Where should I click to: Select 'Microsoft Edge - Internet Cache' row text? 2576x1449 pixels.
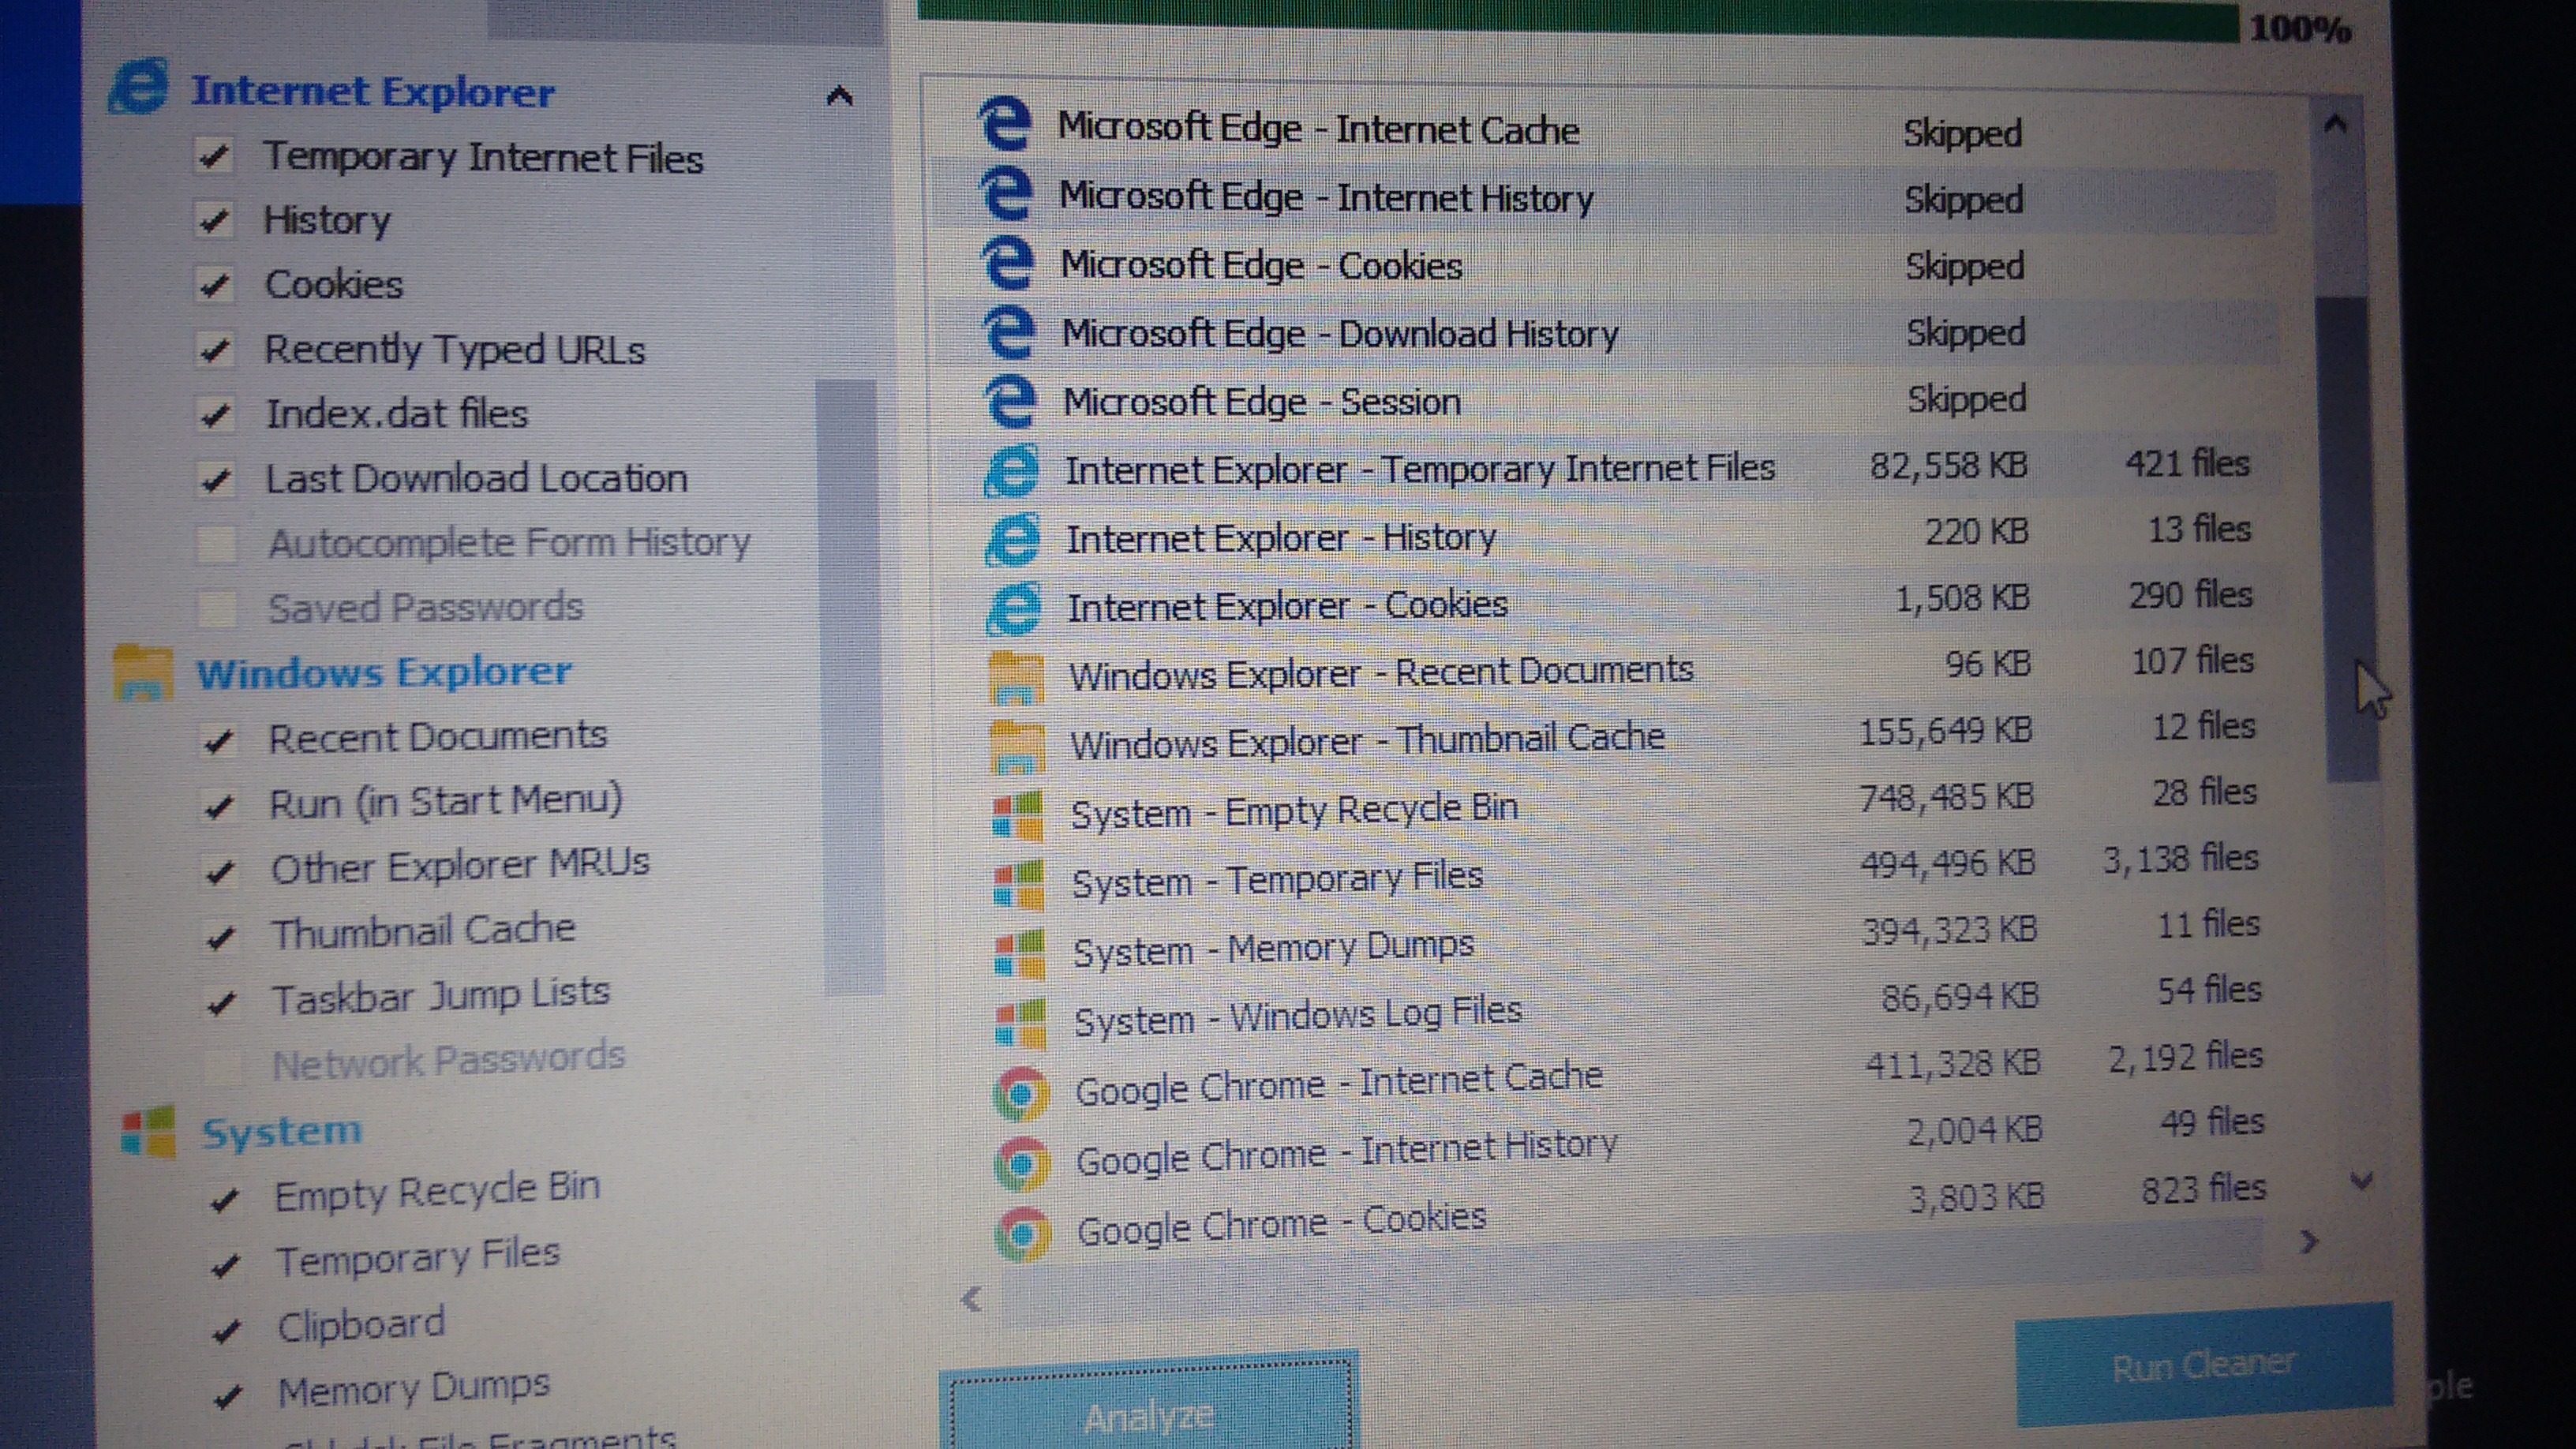(x=1319, y=129)
